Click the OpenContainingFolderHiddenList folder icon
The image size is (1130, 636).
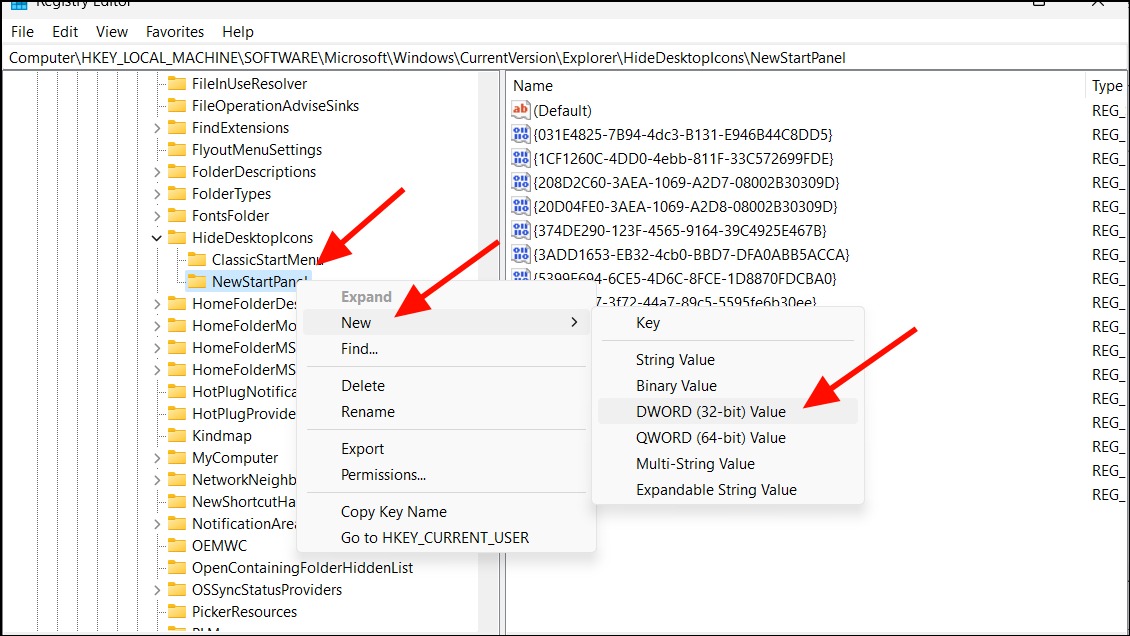tap(177, 568)
